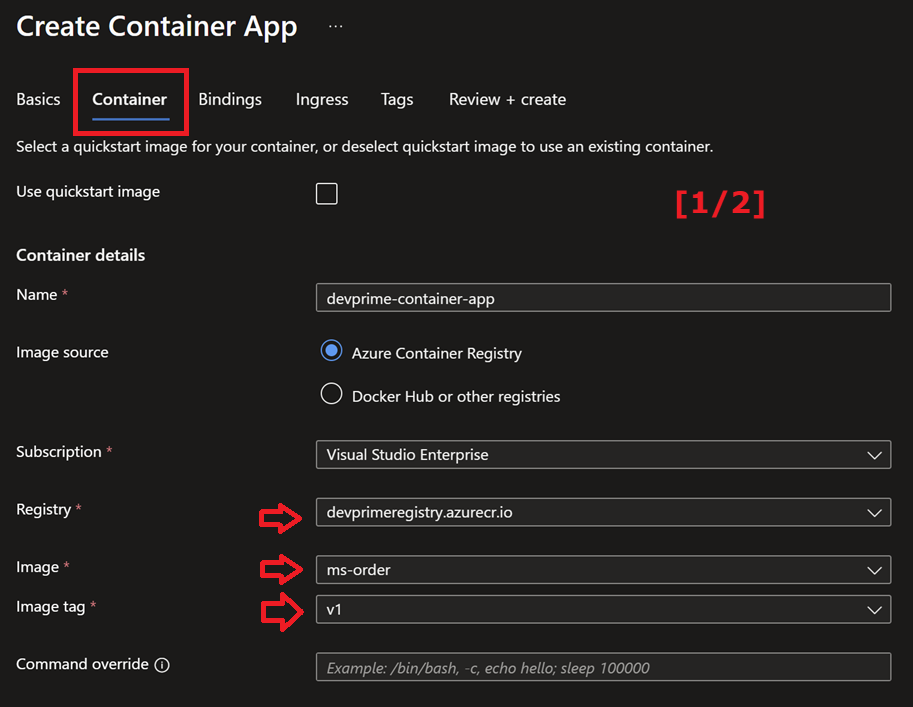913x707 pixels.
Task: Click the Image dropdown chevron
Action: 873,568
